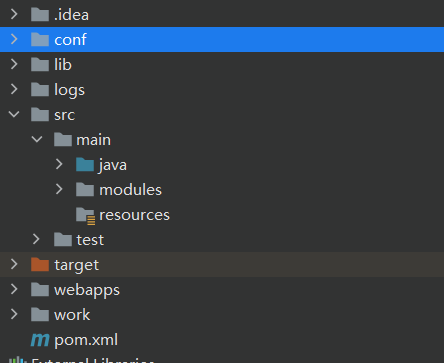Expand the conf folder arrow

click(x=14, y=39)
